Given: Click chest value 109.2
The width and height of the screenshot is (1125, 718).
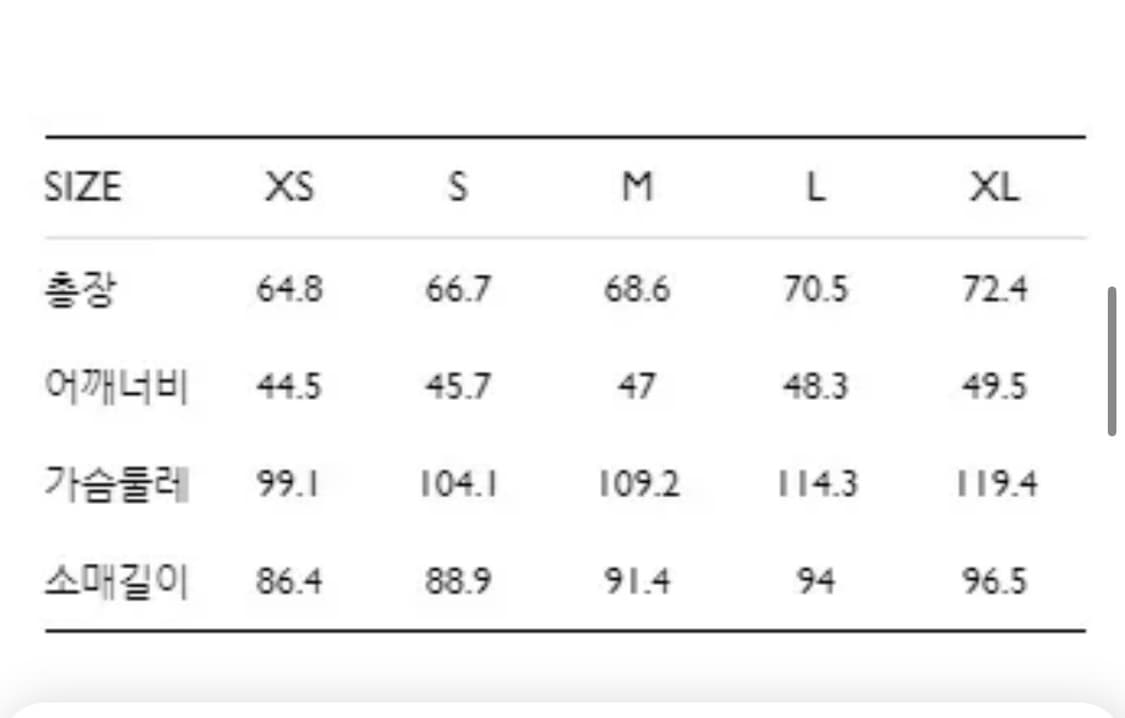Looking at the screenshot, I should click(x=638, y=484).
